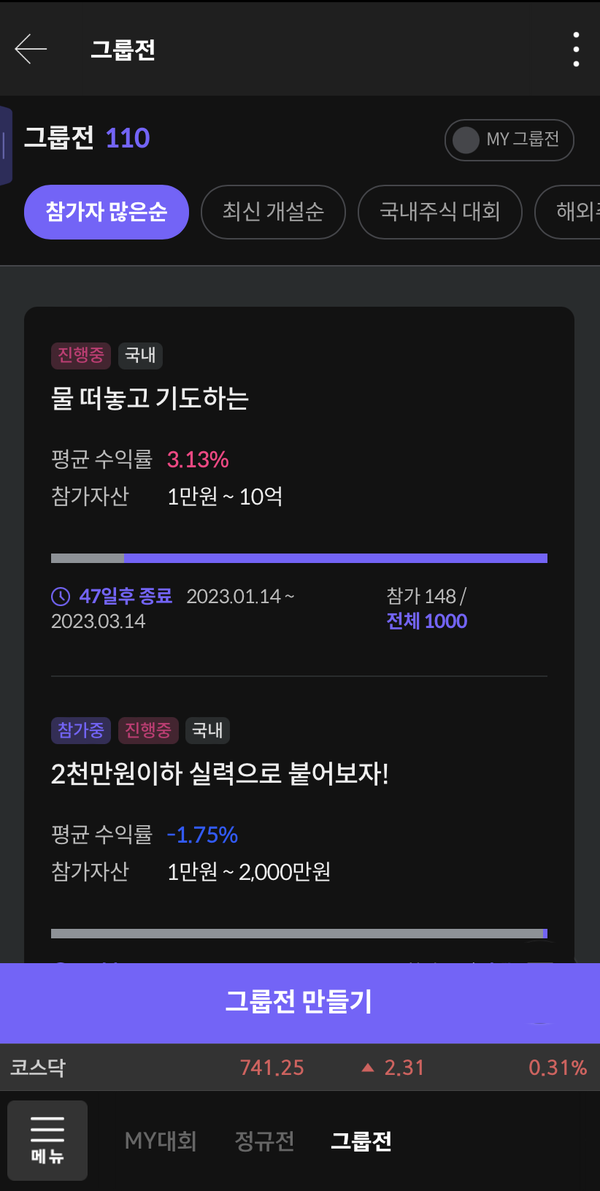Switch to the 정규전 tab
600x1191 pixels.
click(263, 1141)
